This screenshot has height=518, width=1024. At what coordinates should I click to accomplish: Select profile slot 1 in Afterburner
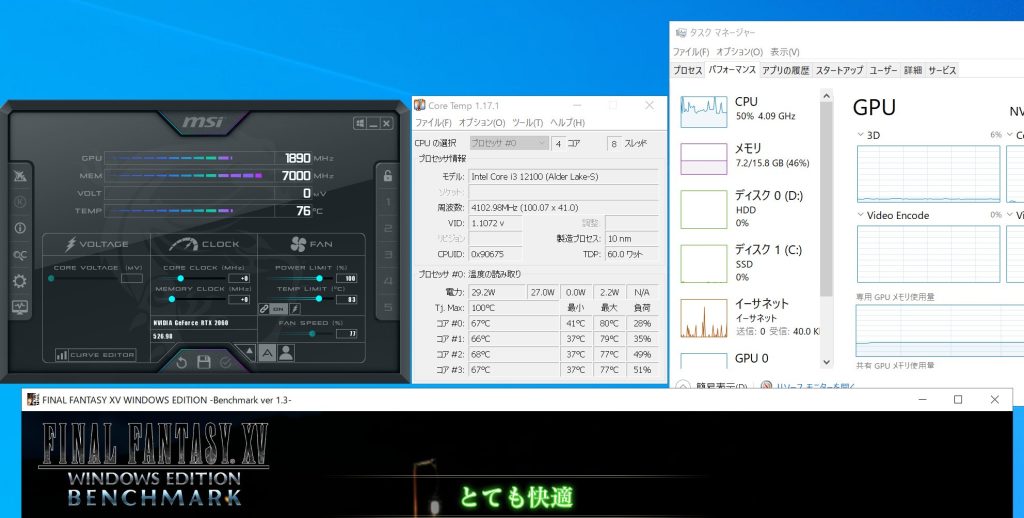[388, 202]
